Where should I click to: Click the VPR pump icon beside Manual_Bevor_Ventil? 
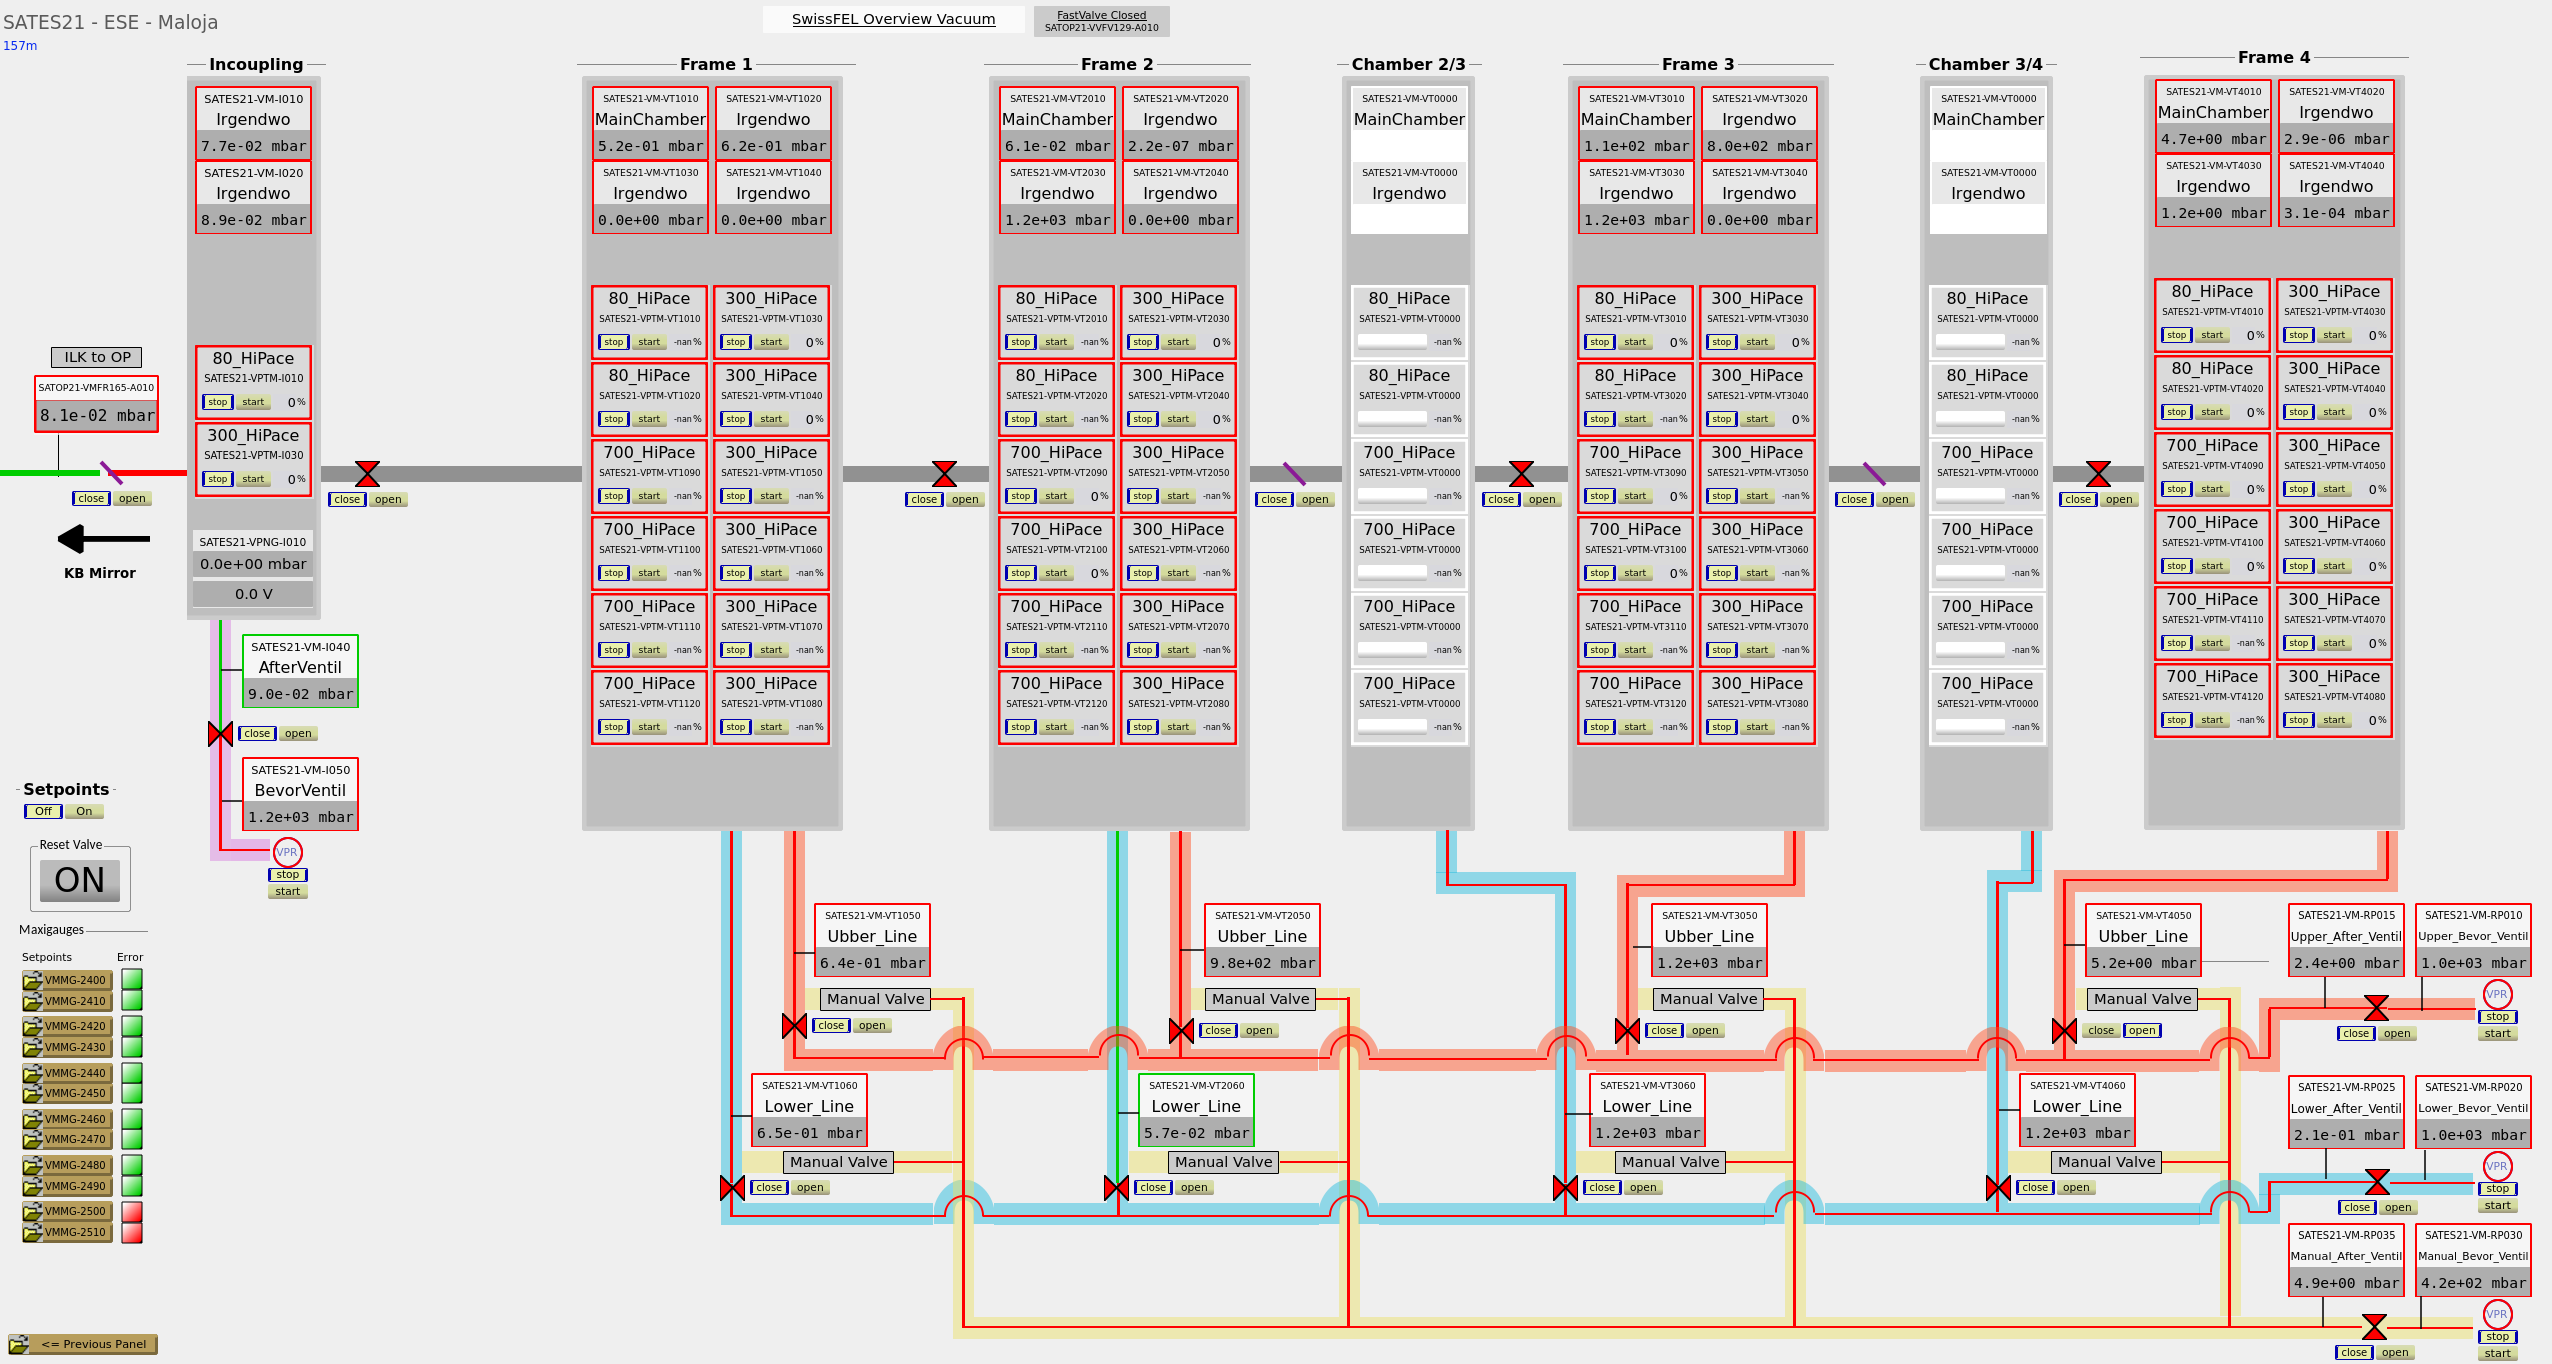pos(2497,1314)
